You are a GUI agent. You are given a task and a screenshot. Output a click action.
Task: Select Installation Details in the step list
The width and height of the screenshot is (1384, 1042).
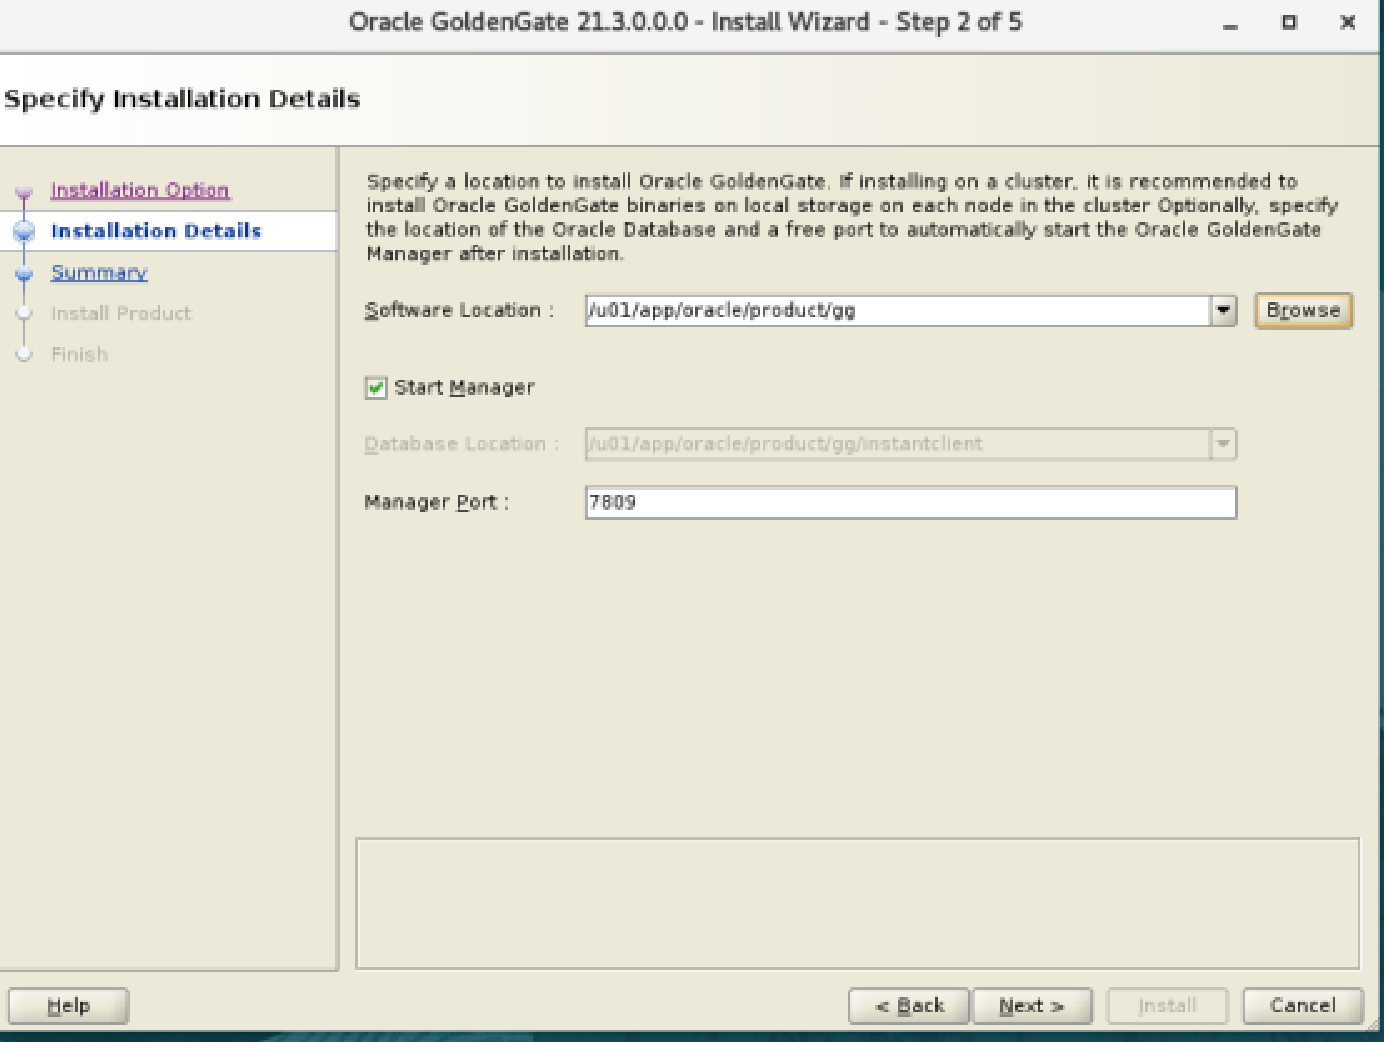(156, 231)
